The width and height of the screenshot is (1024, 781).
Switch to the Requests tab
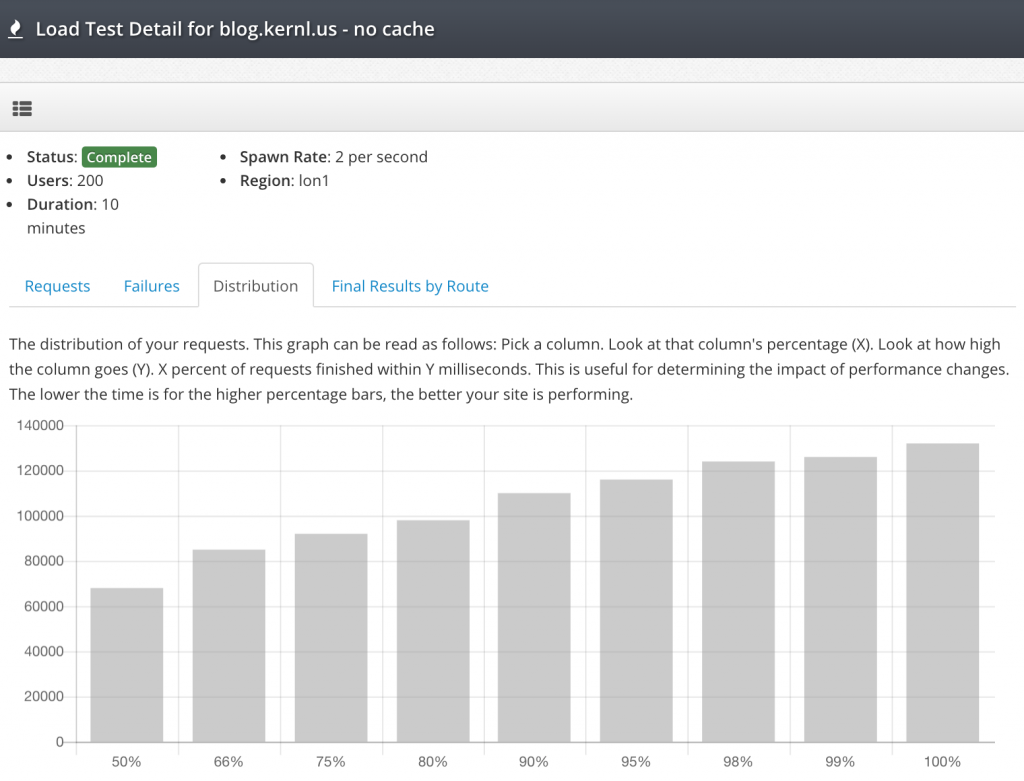pos(57,286)
